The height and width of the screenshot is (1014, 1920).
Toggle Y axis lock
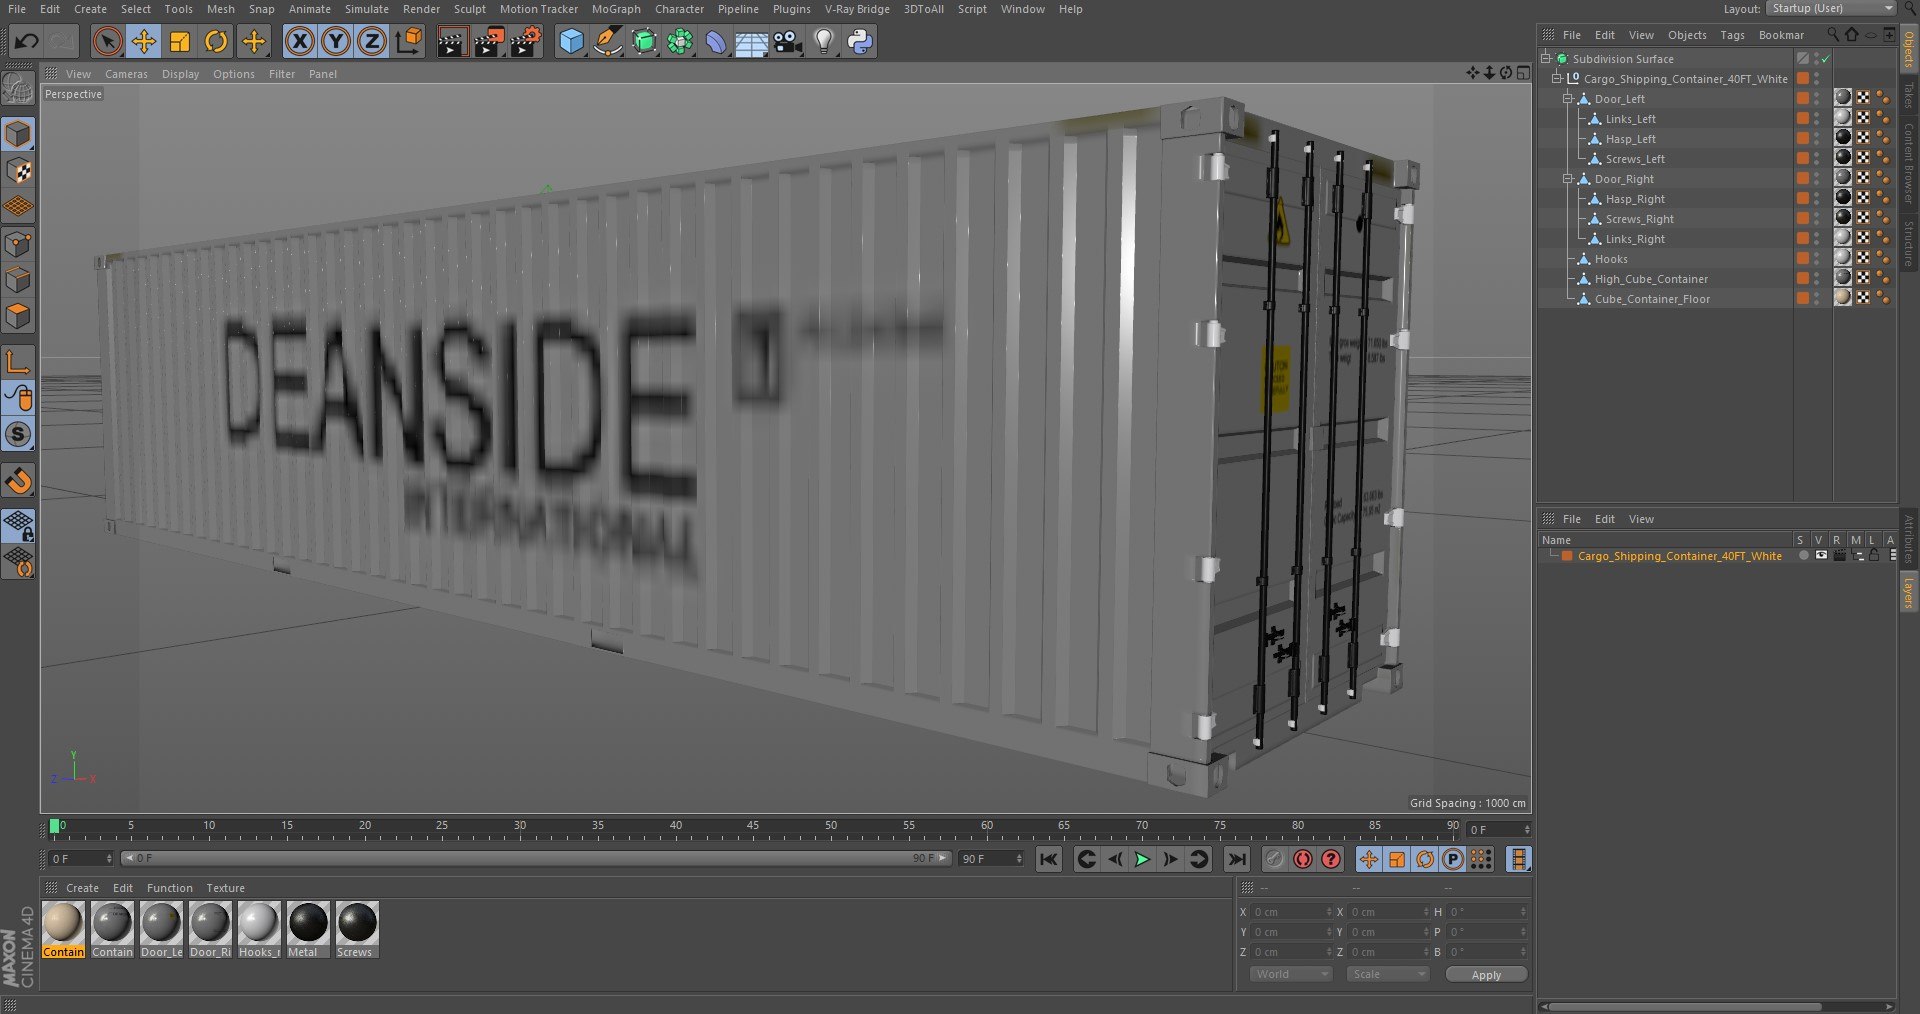click(x=336, y=41)
